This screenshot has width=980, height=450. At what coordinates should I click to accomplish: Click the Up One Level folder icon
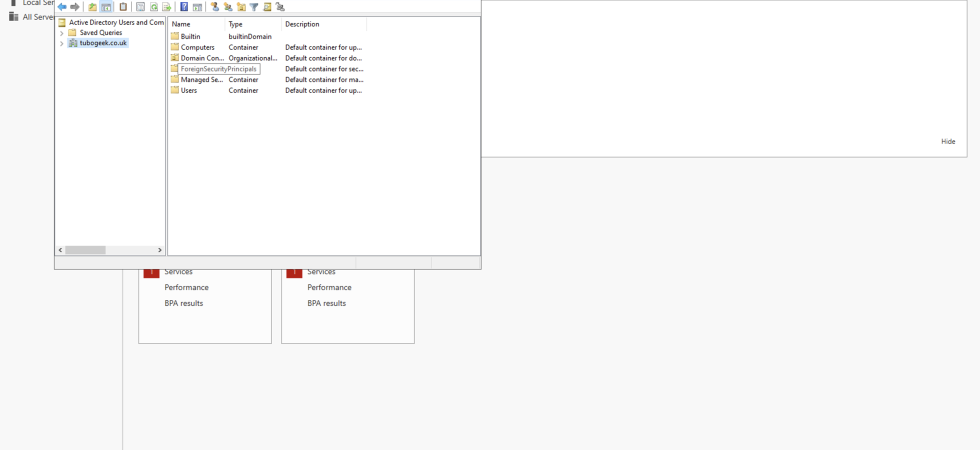pyautogui.click(x=92, y=7)
